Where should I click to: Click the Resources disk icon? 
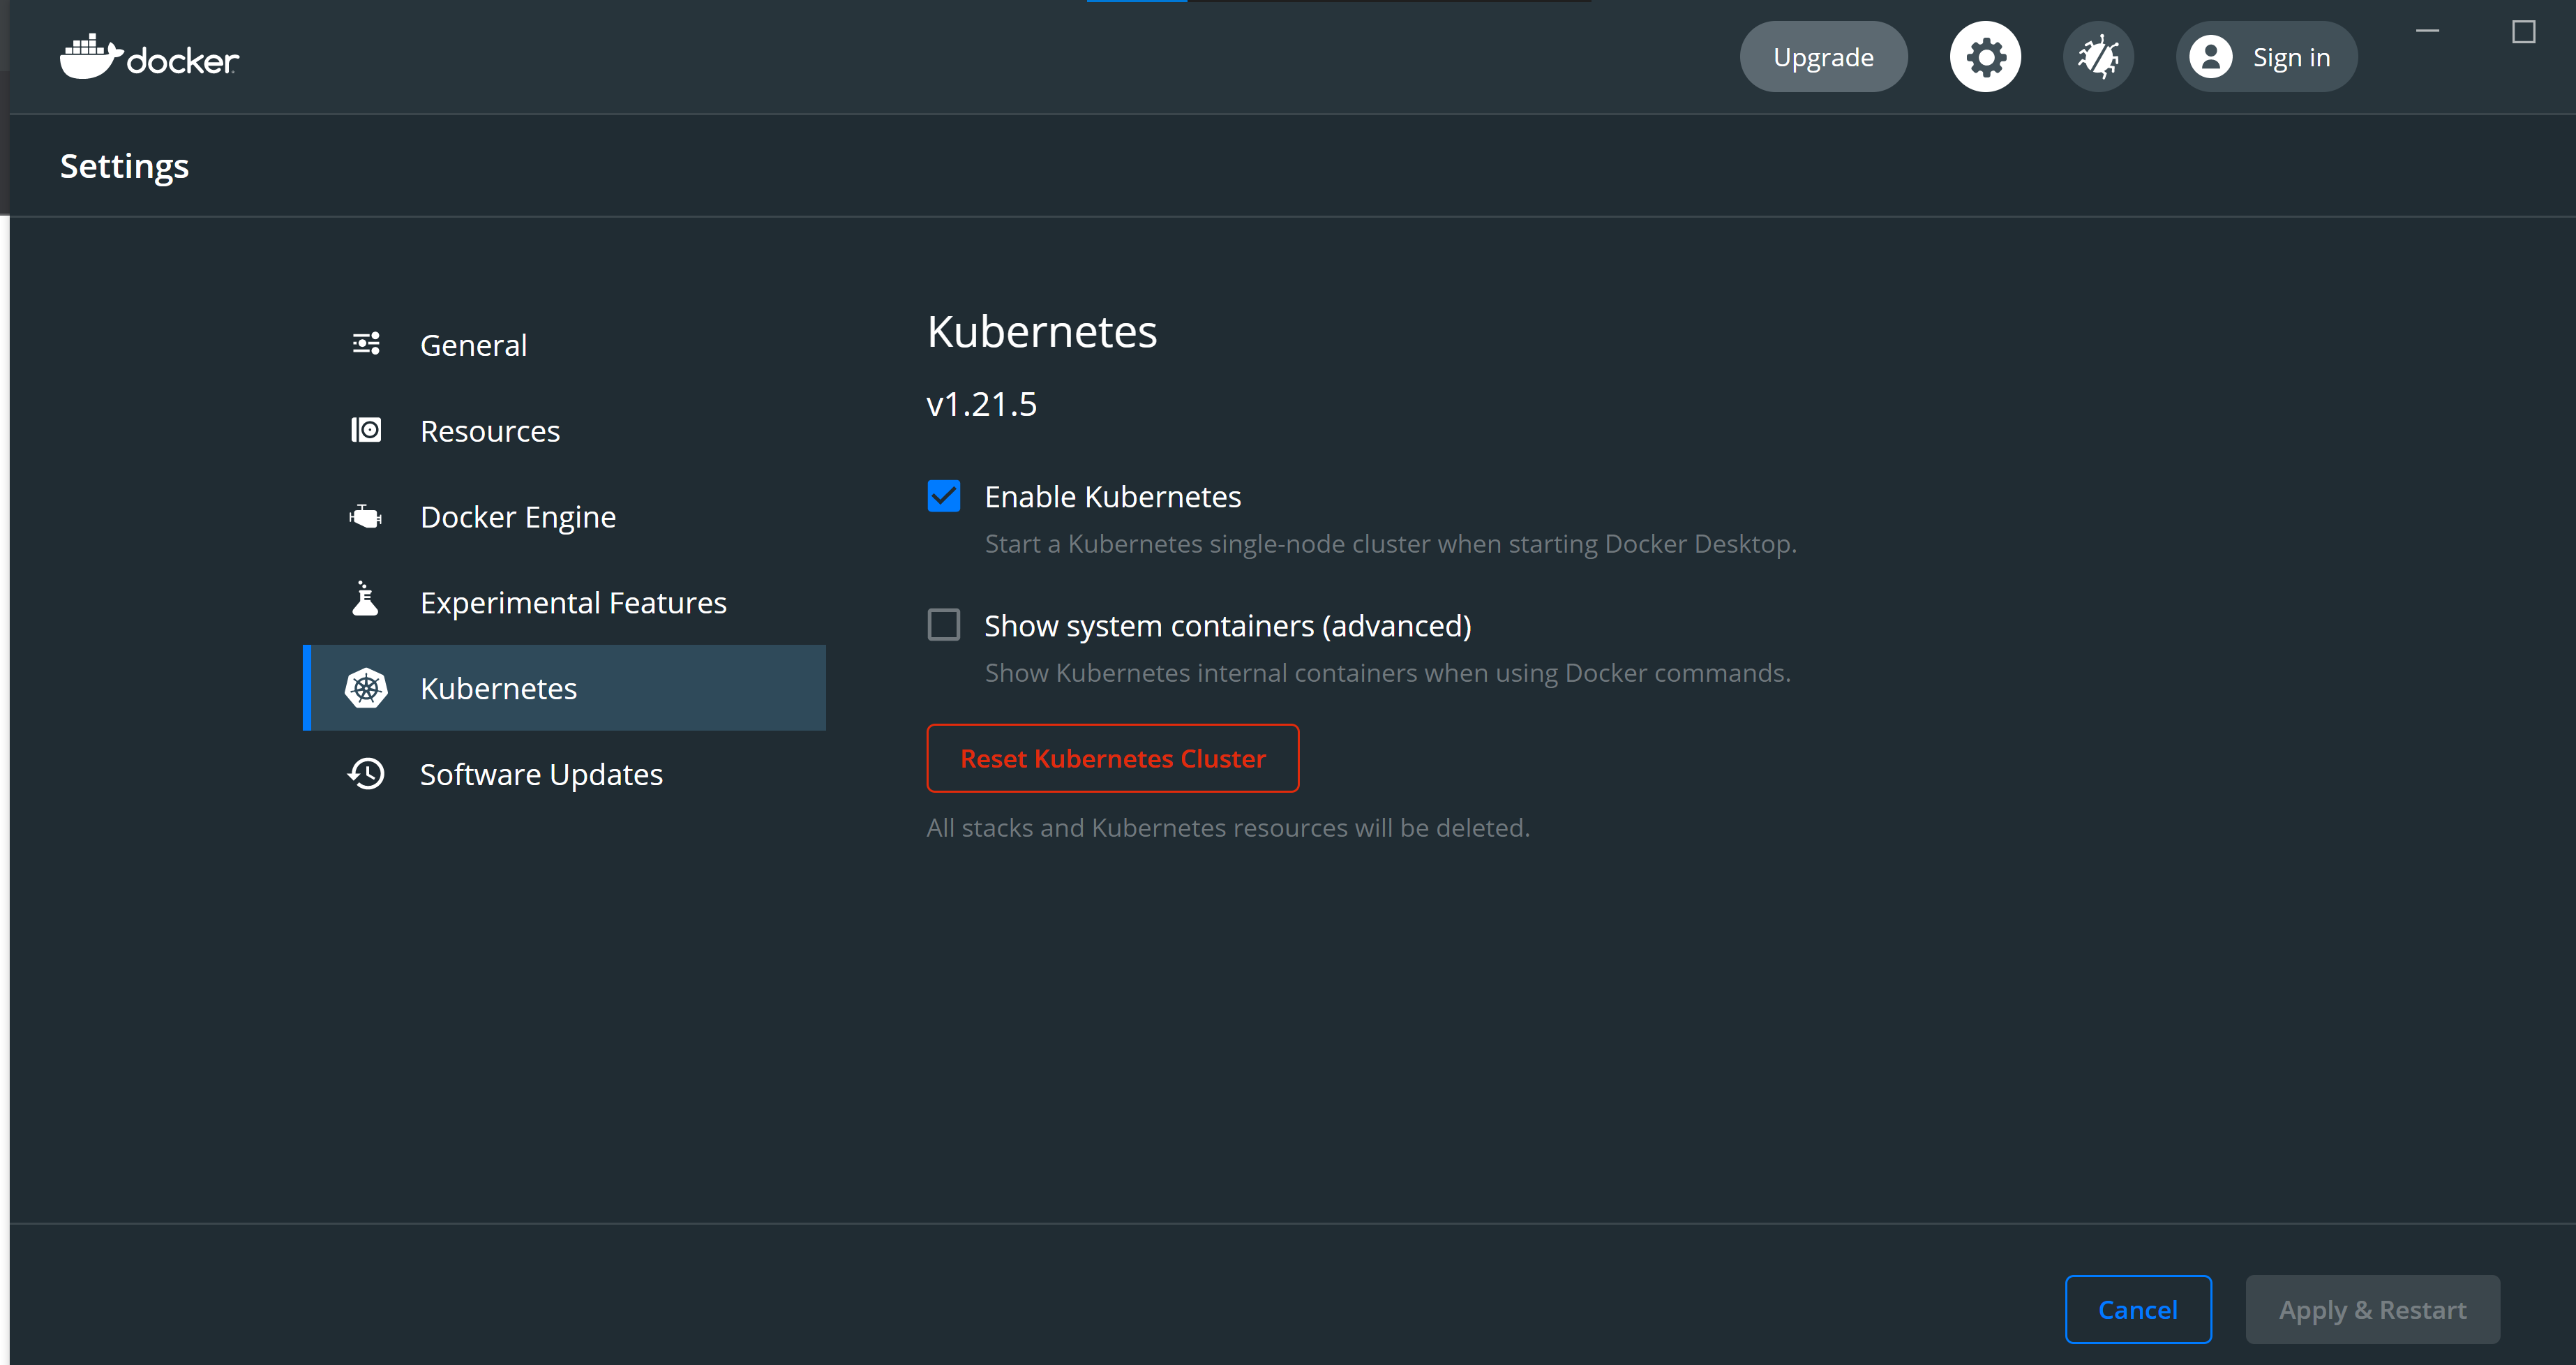pos(366,430)
